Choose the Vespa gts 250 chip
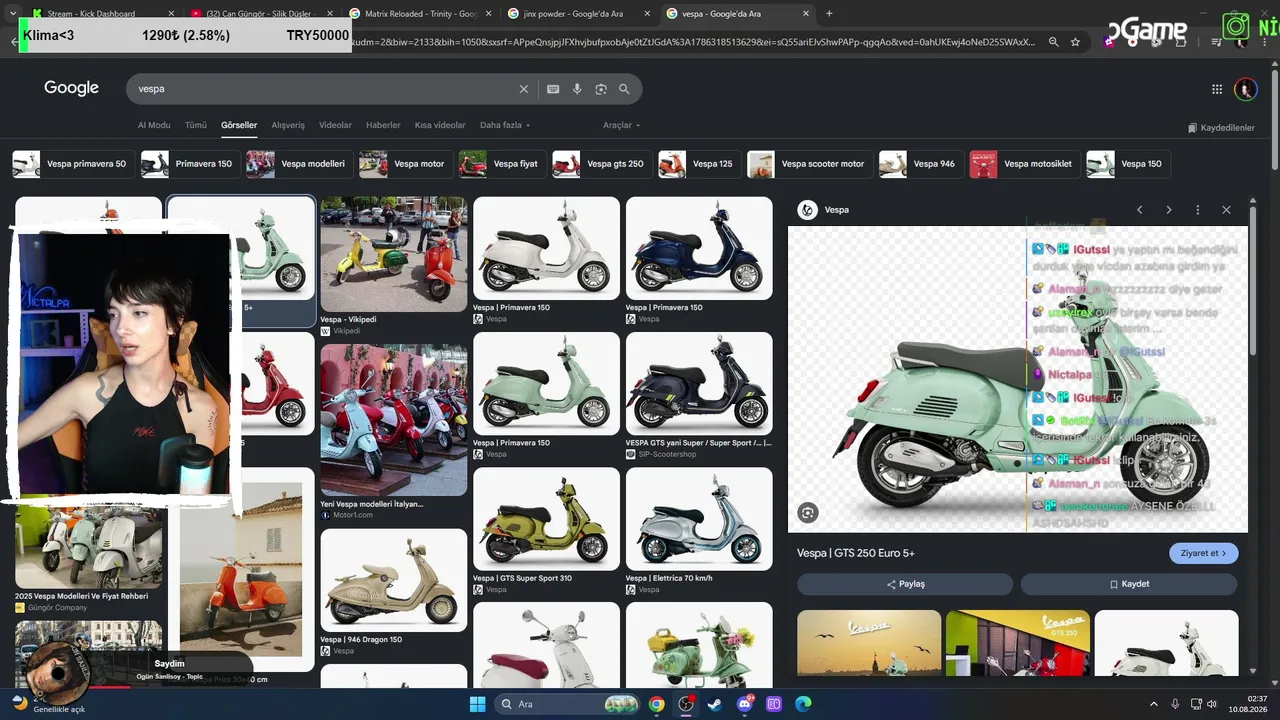This screenshot has width=1280, height=720. [x=601, y=164]
